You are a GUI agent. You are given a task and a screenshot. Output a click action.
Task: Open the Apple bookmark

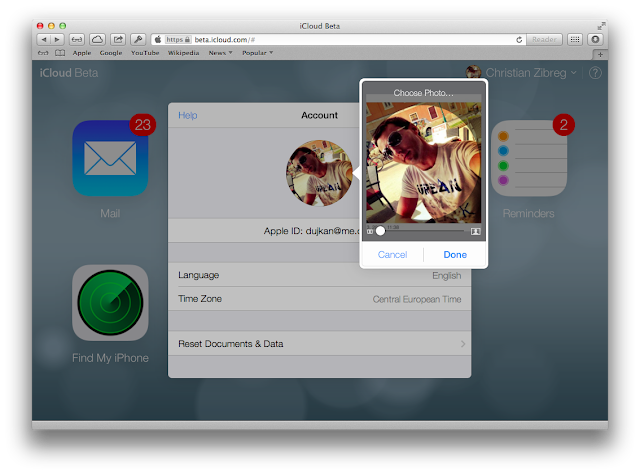point(82,53)
